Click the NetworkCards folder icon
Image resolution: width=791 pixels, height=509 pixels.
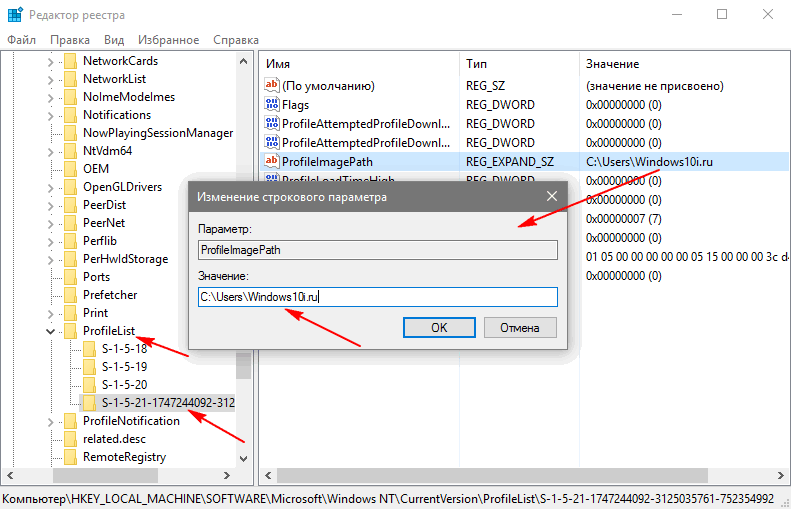[70, 61]
